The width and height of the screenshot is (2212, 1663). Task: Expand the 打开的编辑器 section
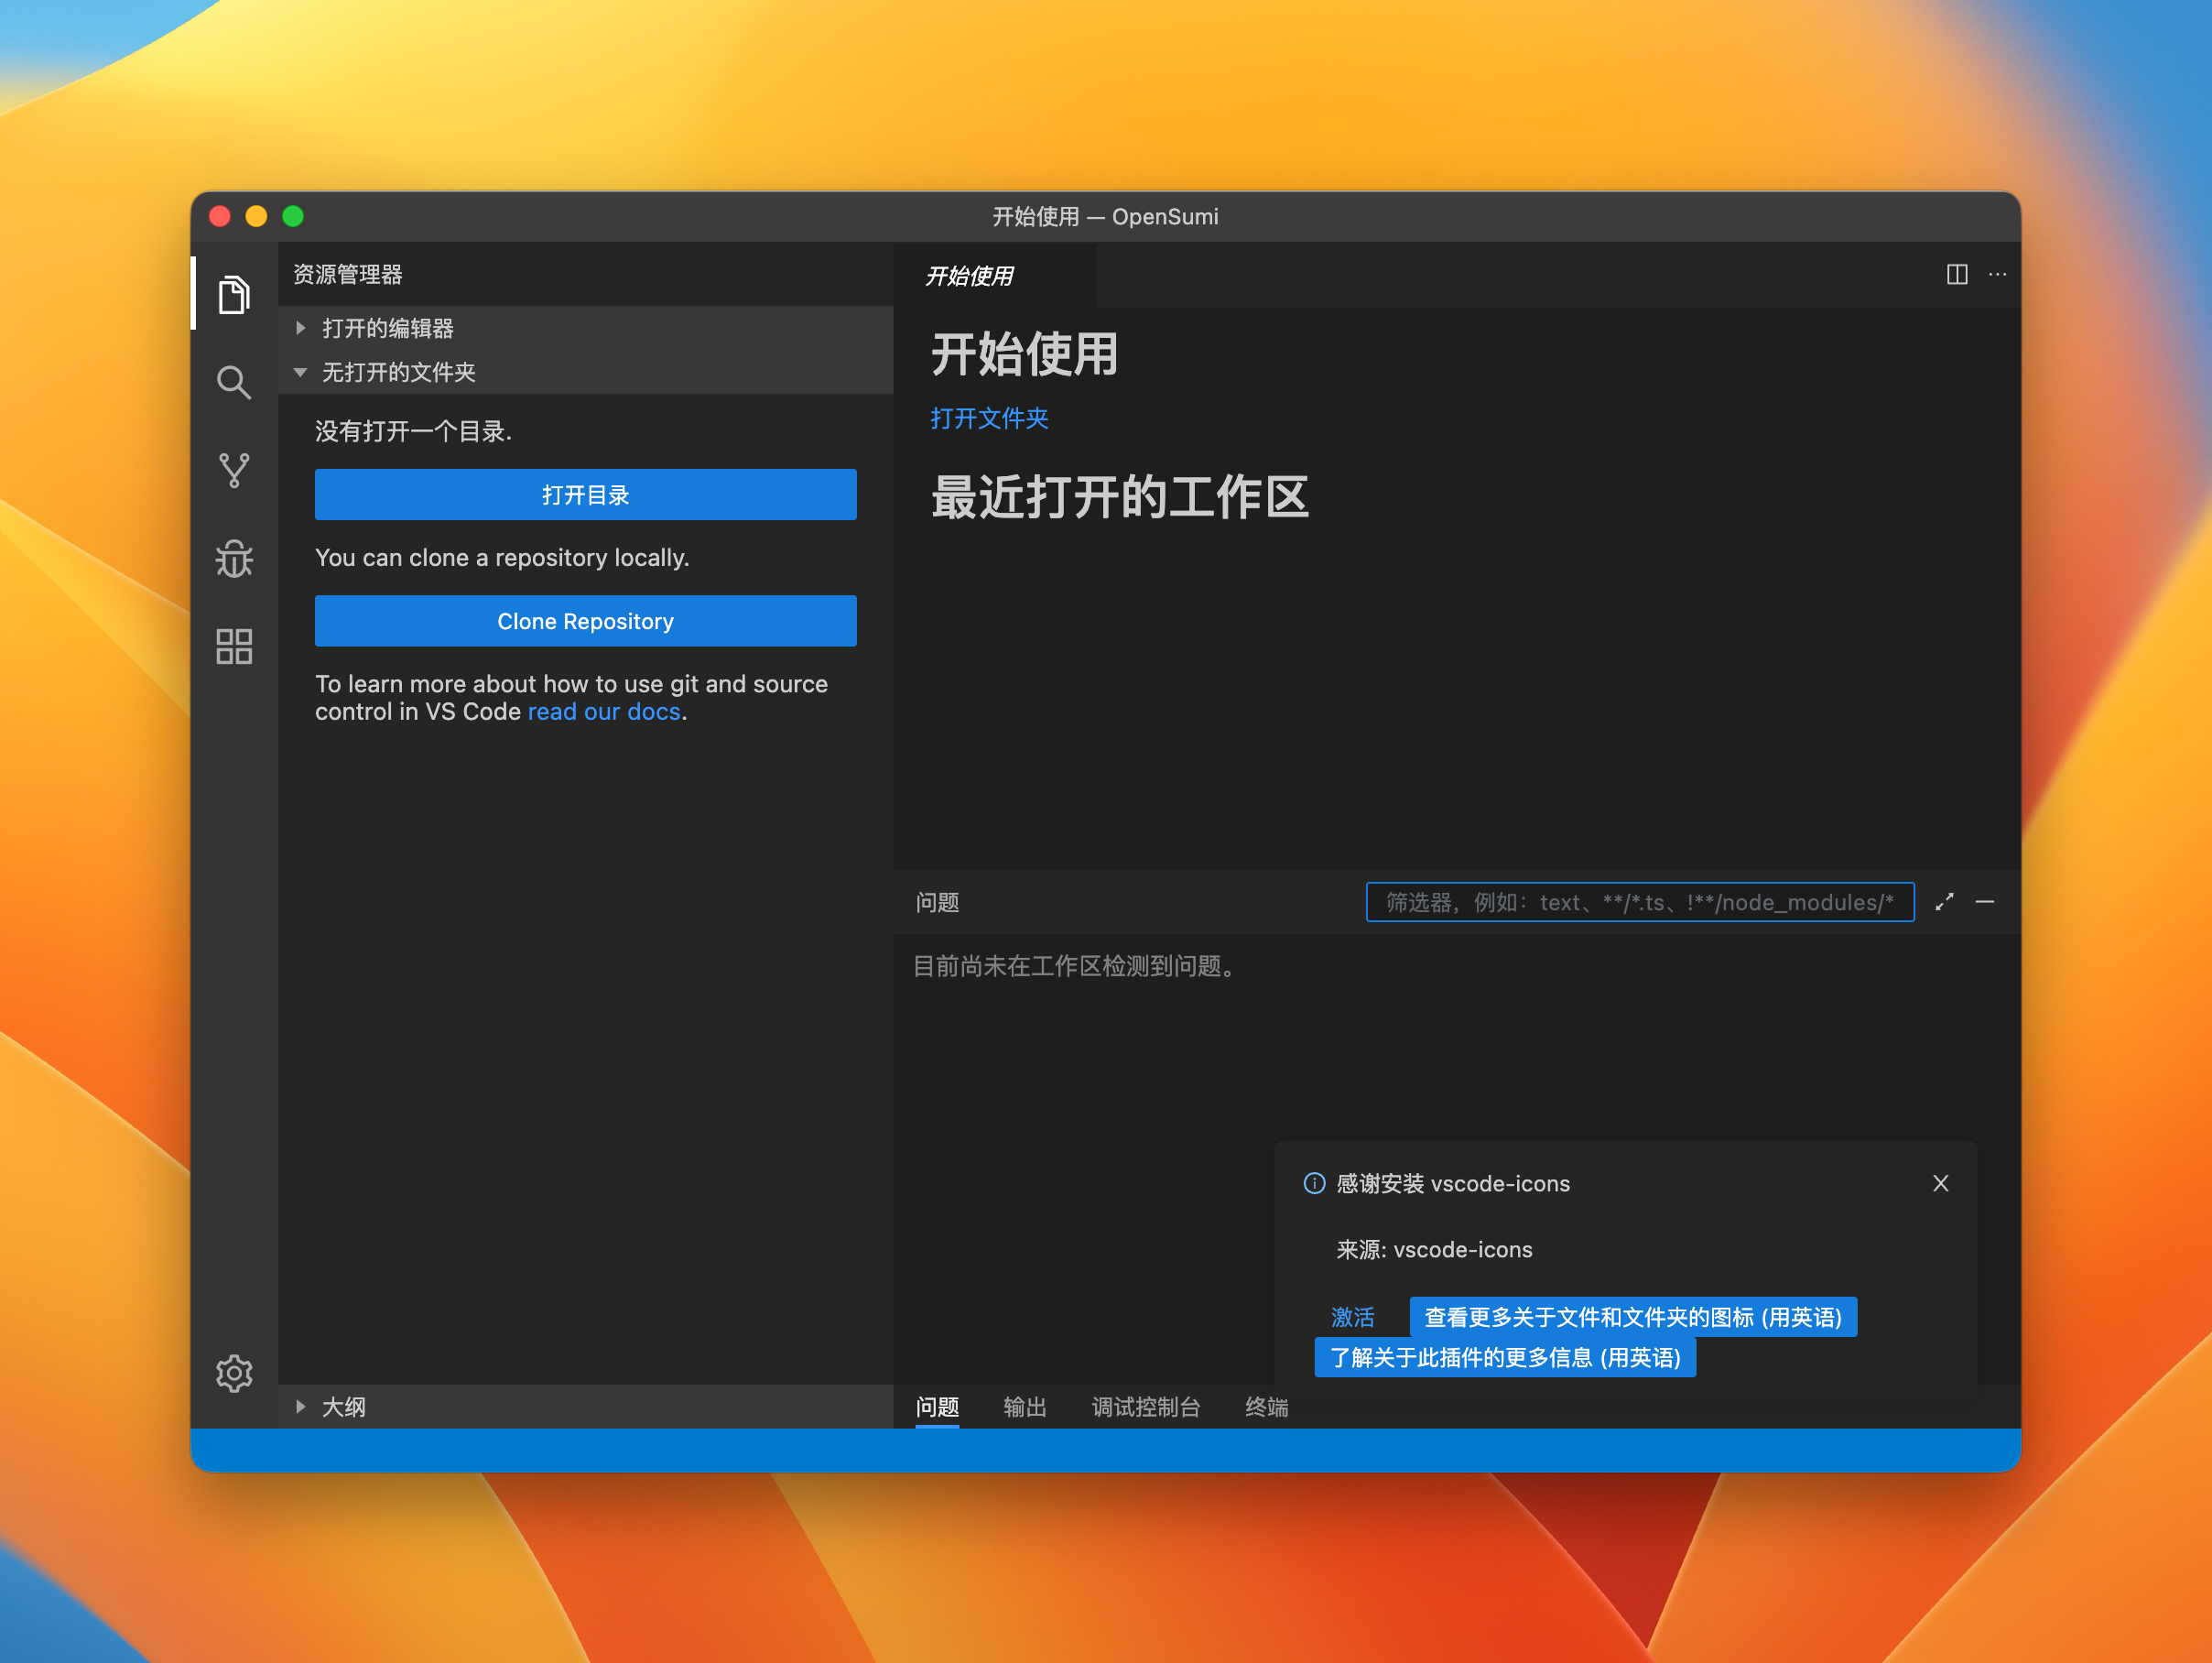click(x=388, y=328)
